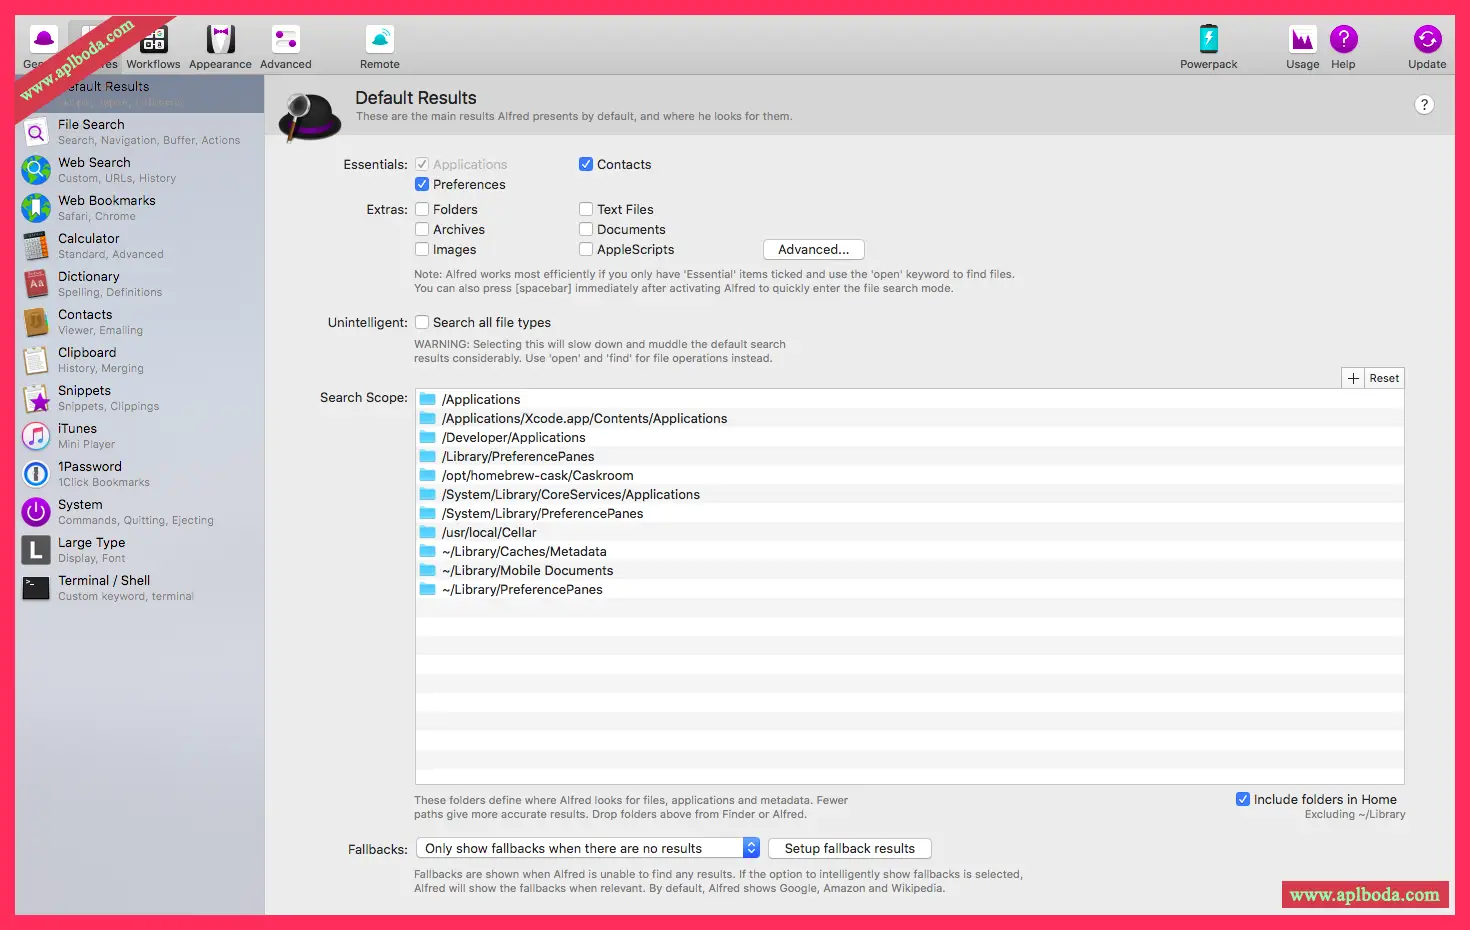This screenshot has height=930, width=1470.
Task: Click Setup fallback results button
Action: pos(849,849)
